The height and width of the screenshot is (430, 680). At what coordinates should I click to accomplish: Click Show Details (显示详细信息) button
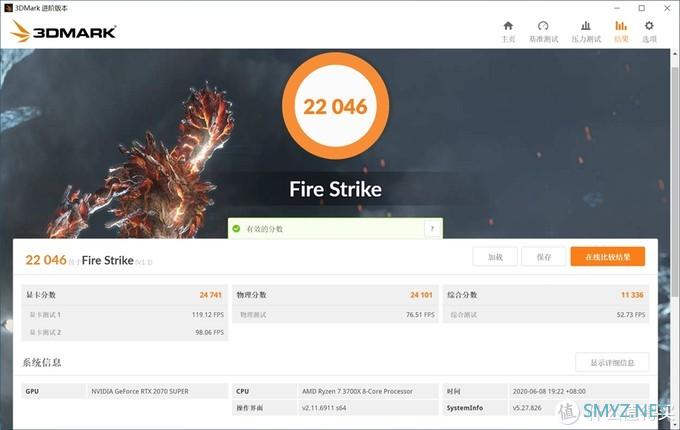tap(612, 363)
